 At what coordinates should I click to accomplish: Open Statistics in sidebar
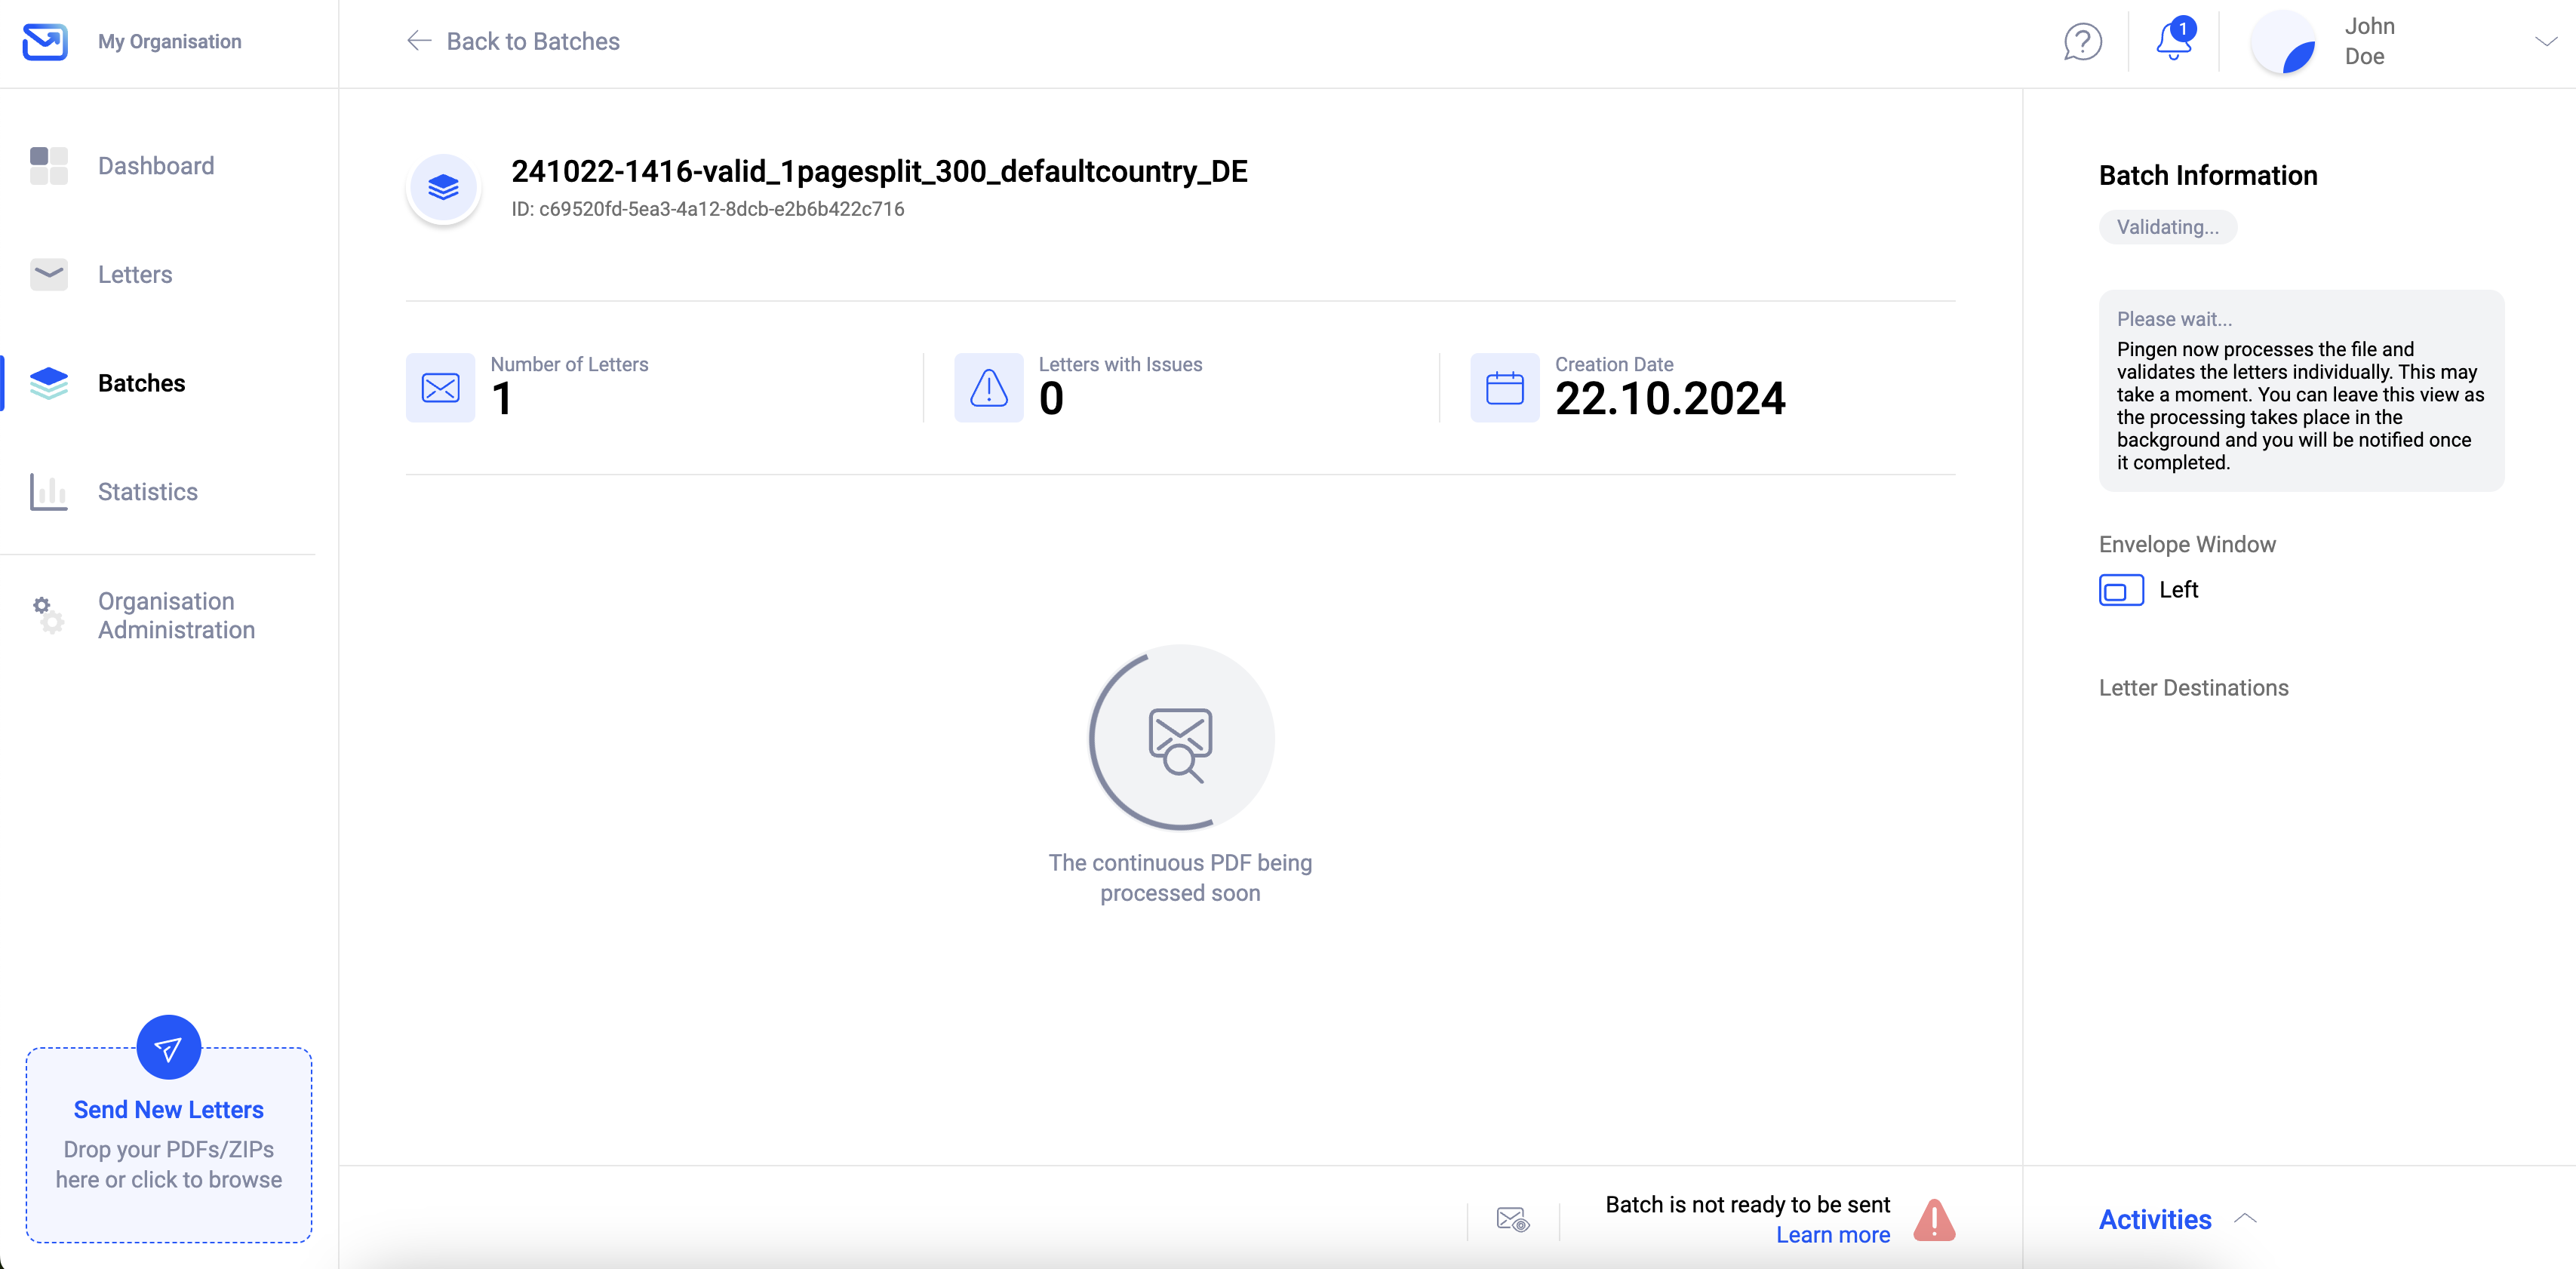tap(147, 492)
